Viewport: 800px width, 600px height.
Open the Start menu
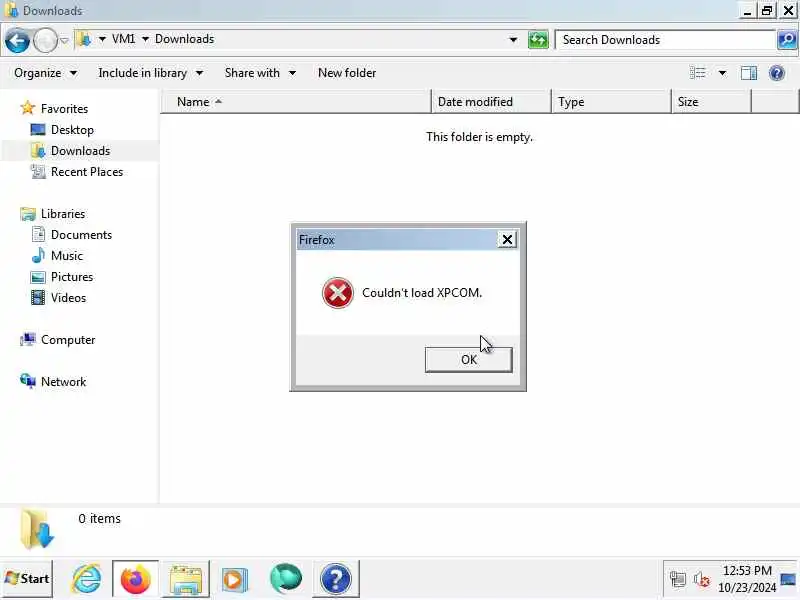(27, 579)
